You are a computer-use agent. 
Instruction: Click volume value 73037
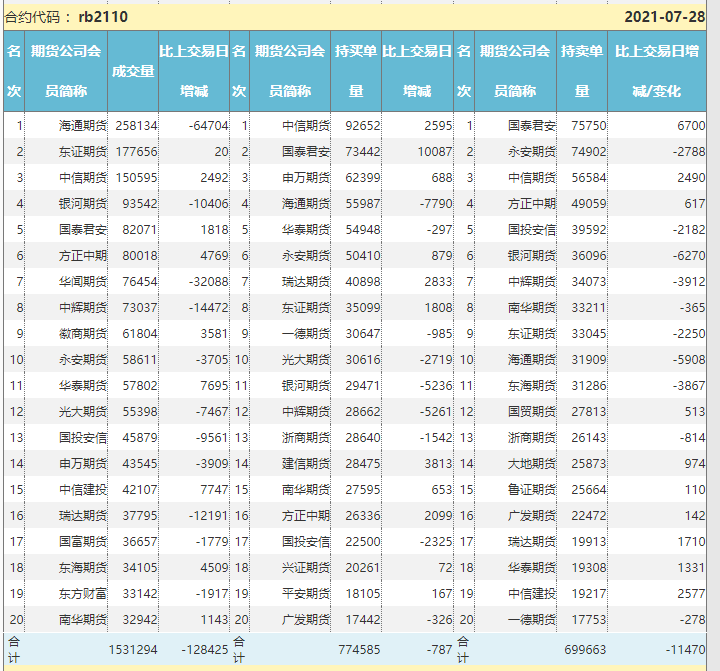140,307
